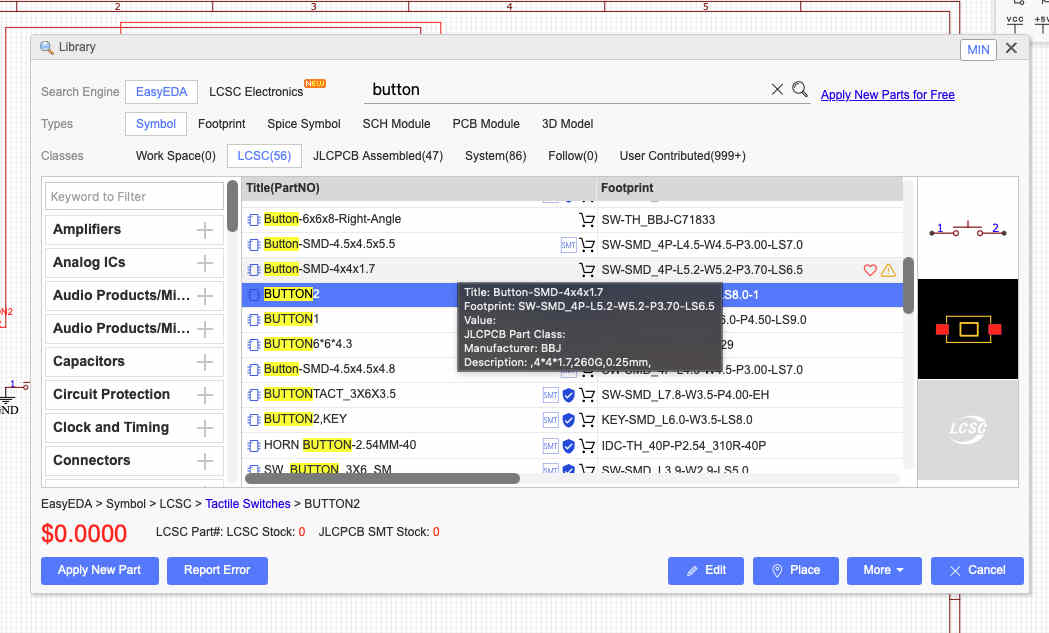
Task: Click the symbol icon beside Button-6x6x8-Right-Angle
Action: [x=254, y=219]
